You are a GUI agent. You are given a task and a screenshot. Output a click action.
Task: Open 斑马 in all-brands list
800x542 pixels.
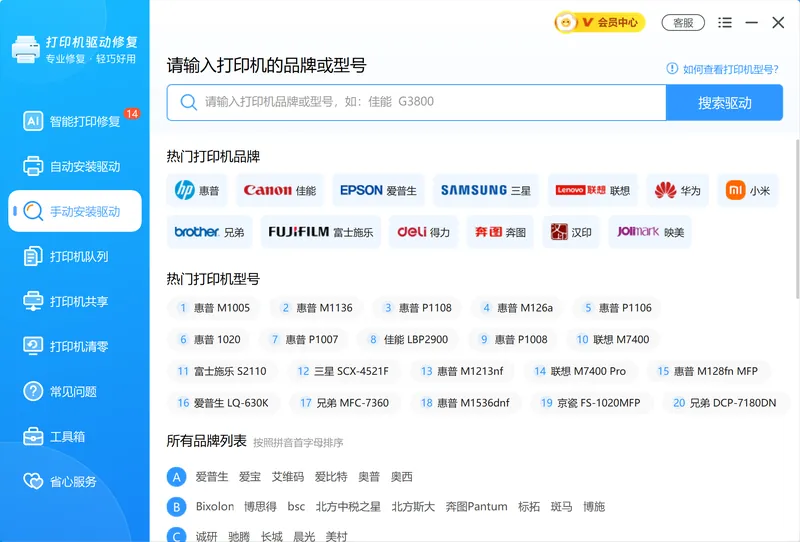coord(561,506)
